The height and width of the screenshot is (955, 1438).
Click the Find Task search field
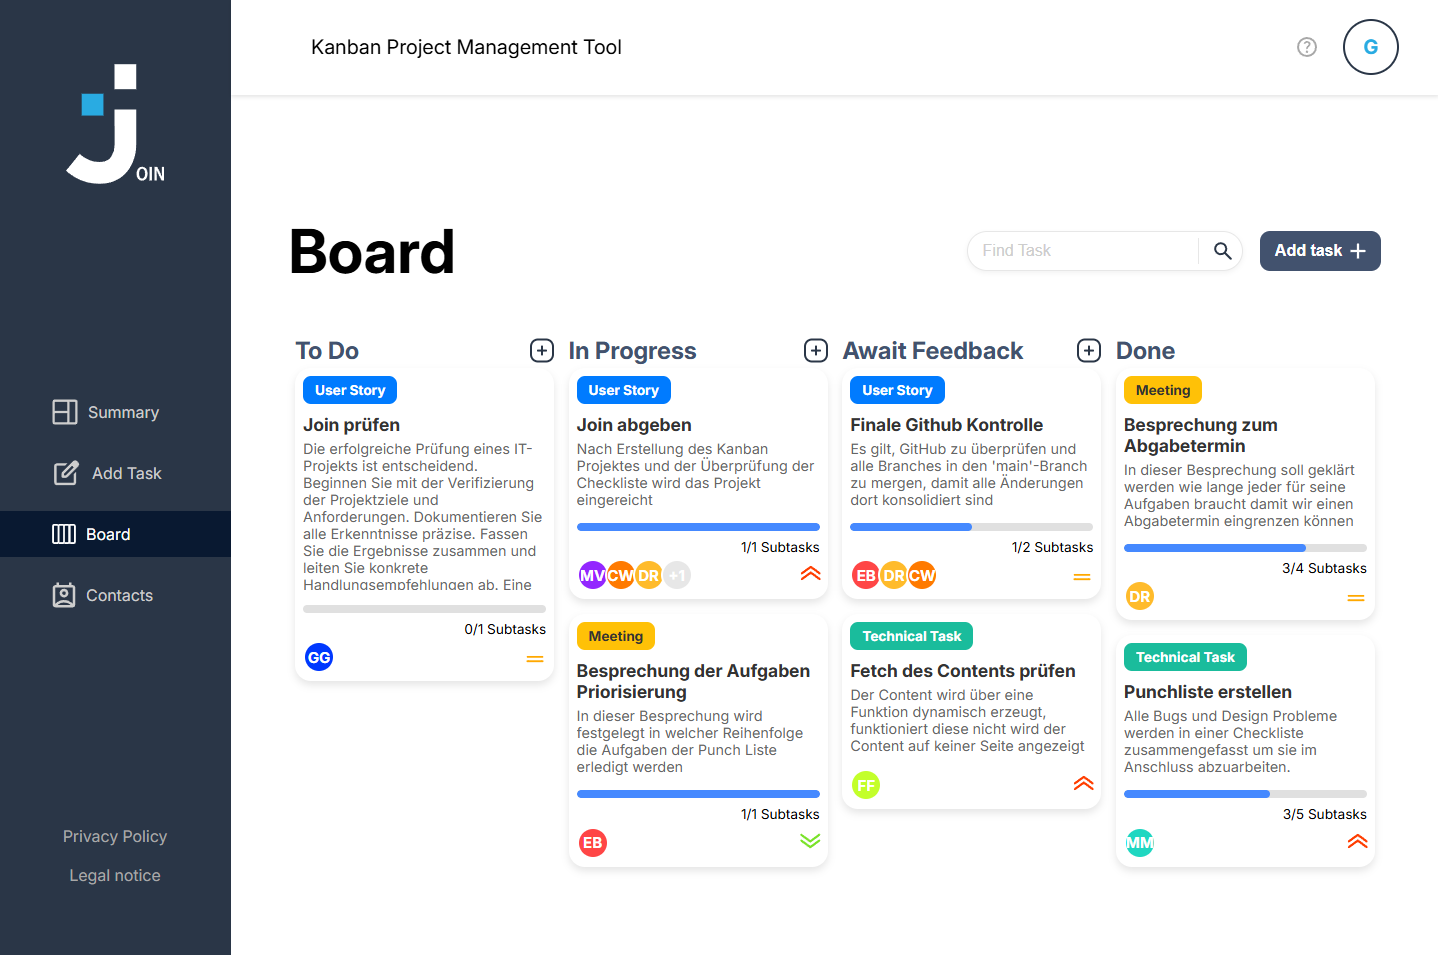1080,251
